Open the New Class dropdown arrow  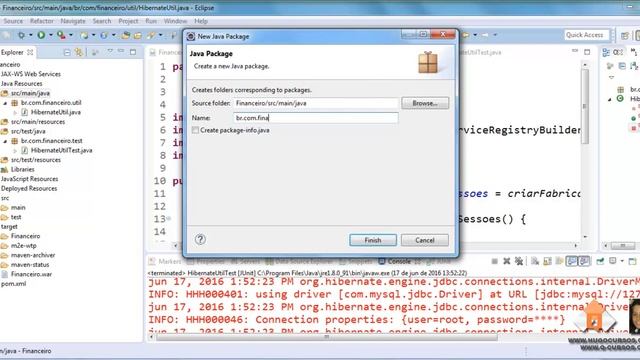point(113,36)
